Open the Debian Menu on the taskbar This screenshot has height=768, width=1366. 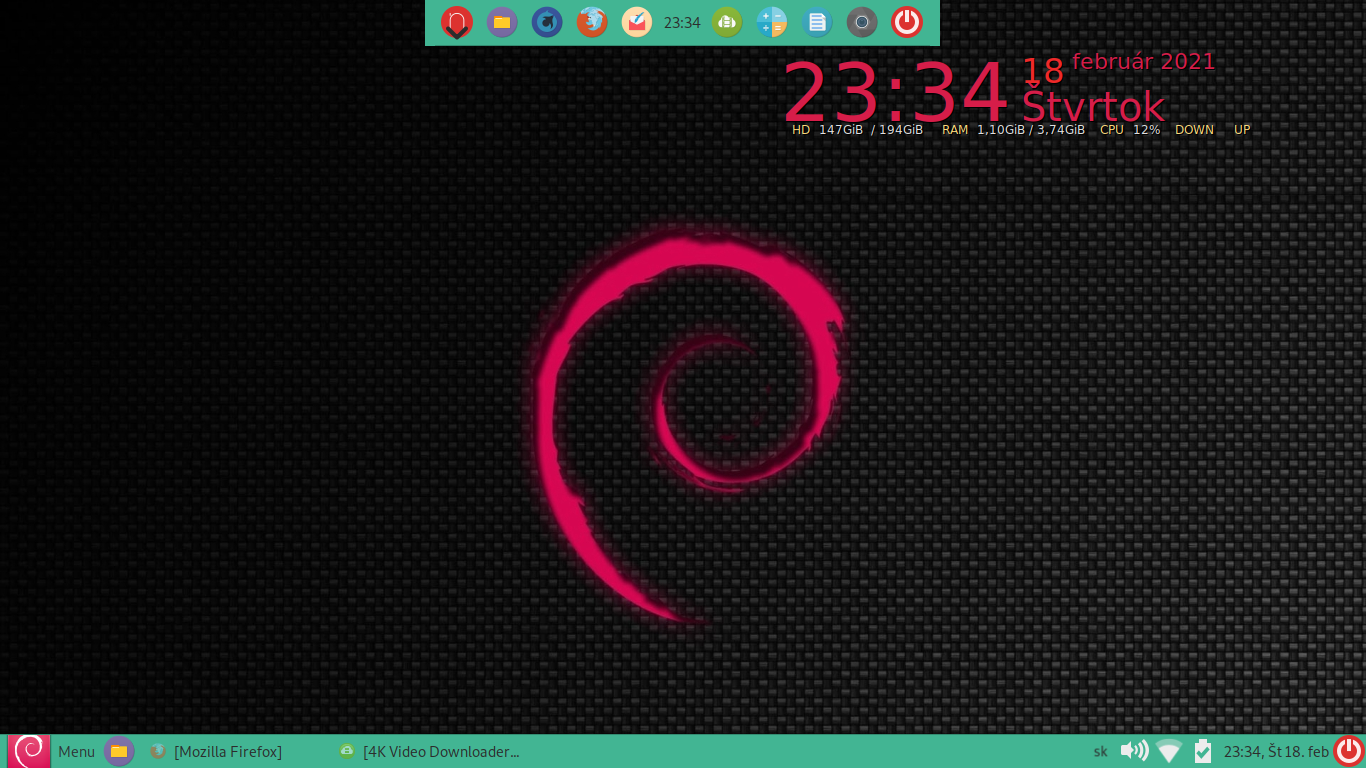76,752
